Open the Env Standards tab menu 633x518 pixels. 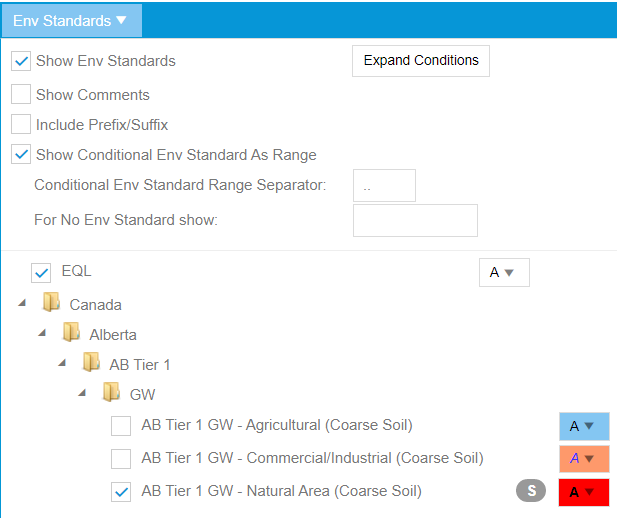[x=71, y=19]
